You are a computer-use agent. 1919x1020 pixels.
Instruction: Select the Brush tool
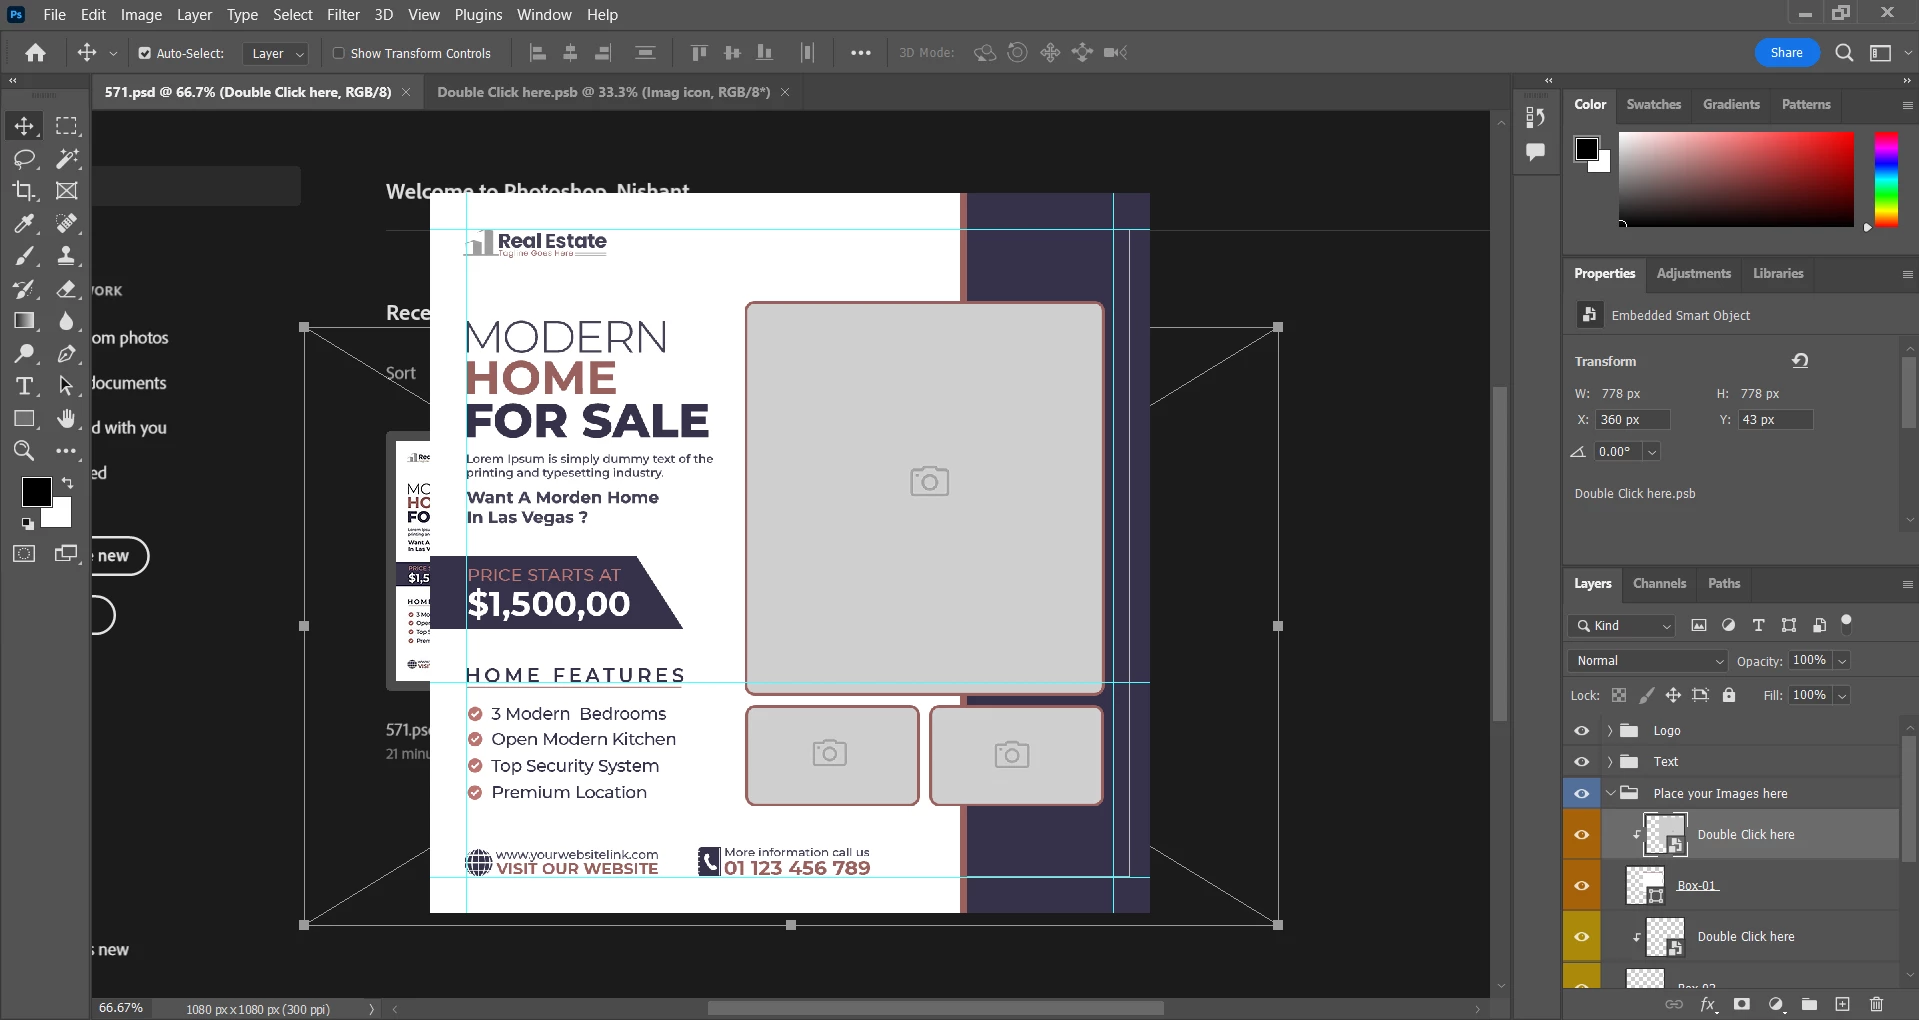[24, 256]
